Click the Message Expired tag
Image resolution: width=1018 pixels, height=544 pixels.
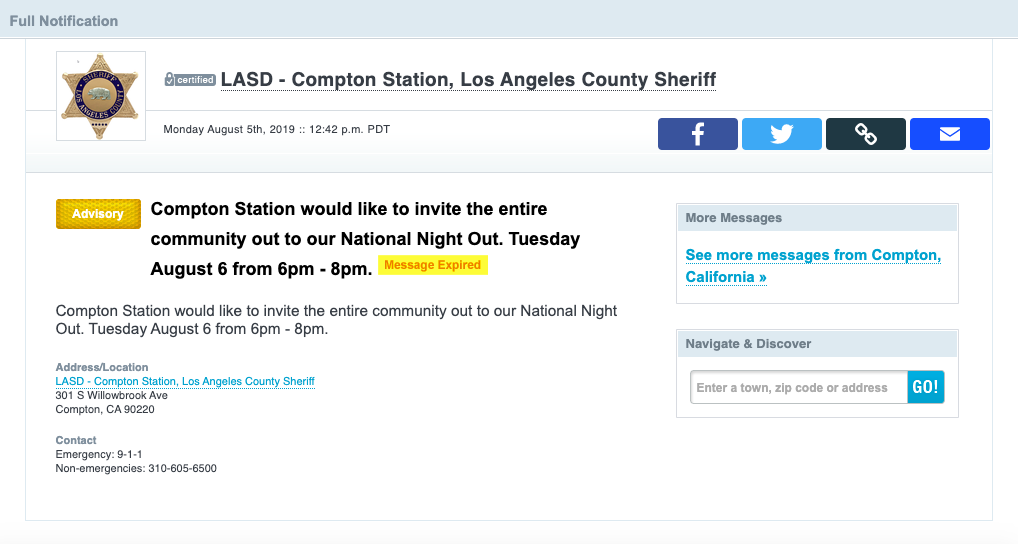coord(432,266)
